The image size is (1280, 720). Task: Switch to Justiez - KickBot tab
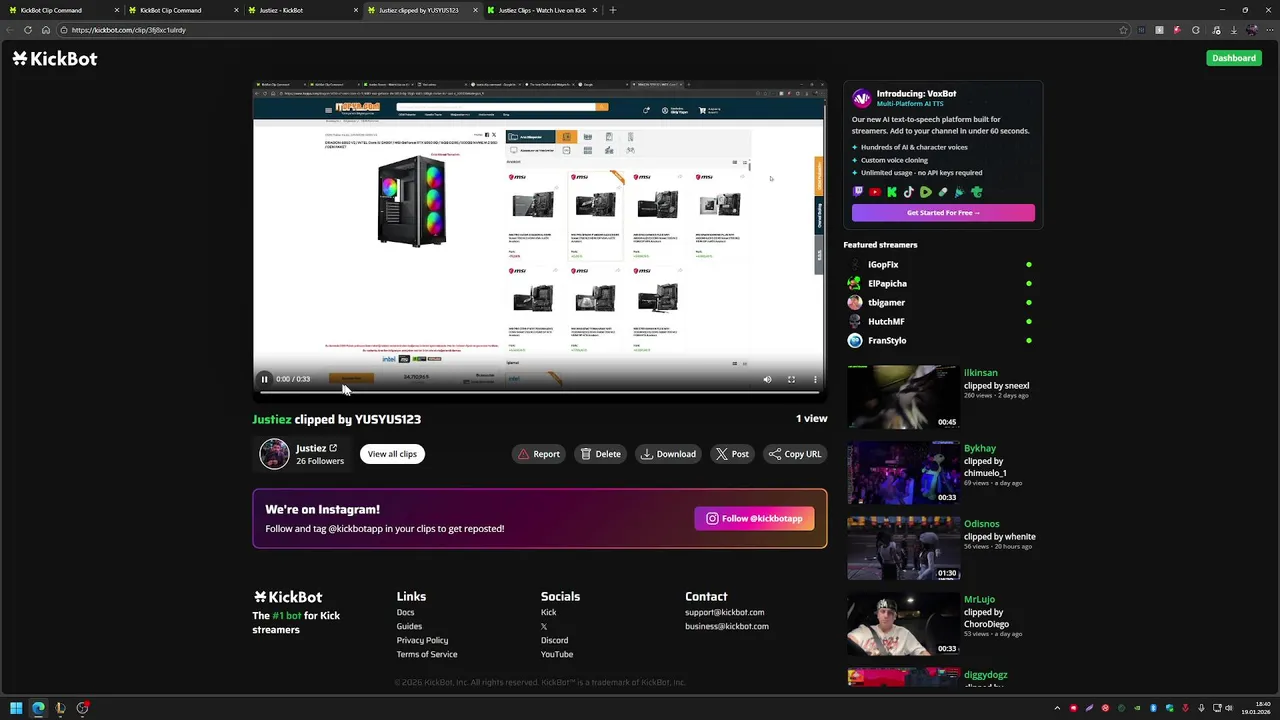pos(300,10)
